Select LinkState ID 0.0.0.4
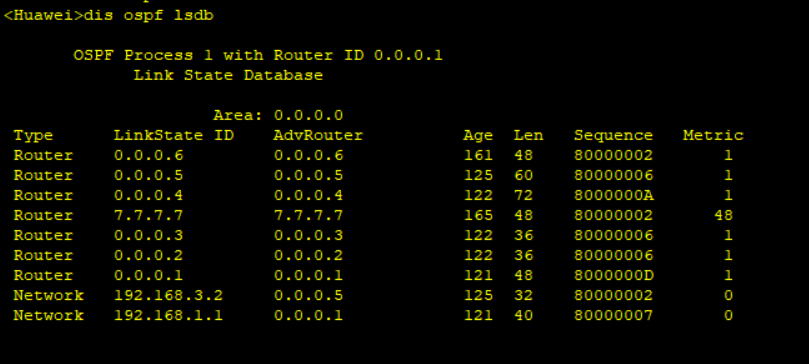Screen dimensions: 809x364 [149, 196]
